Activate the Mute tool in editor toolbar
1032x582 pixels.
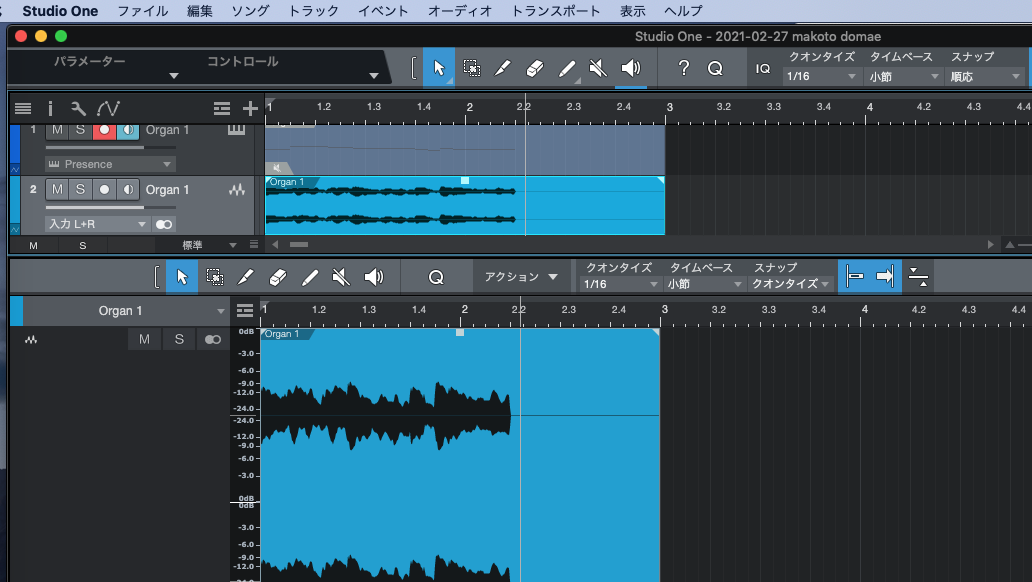coord(341,277)
